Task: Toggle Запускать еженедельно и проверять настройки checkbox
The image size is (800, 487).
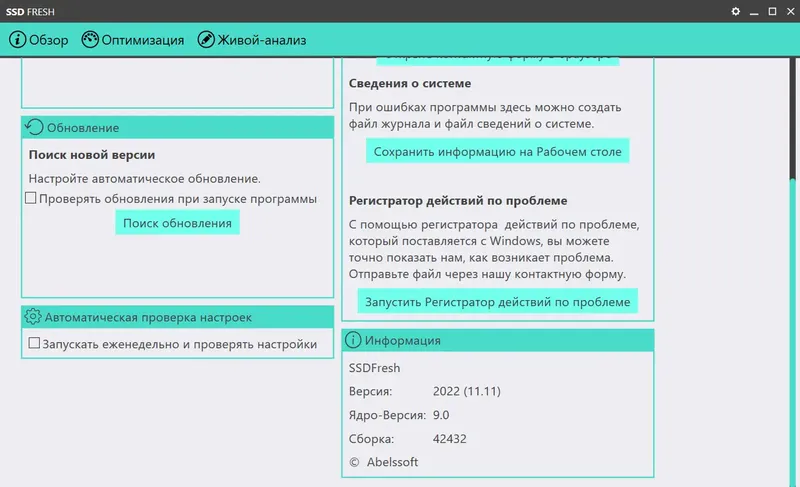Action: click(x=34, y=343)
